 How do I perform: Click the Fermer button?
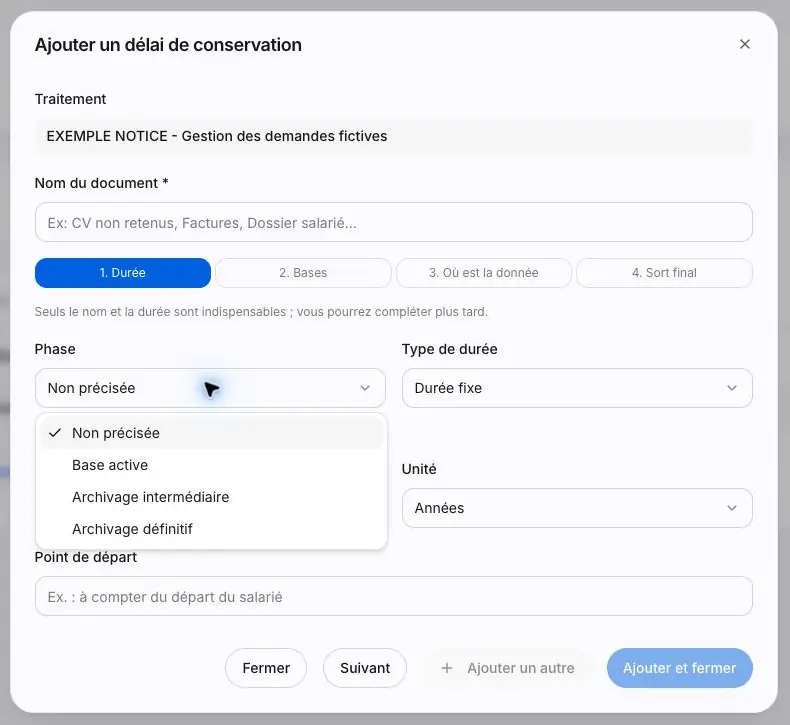point(266,668)
